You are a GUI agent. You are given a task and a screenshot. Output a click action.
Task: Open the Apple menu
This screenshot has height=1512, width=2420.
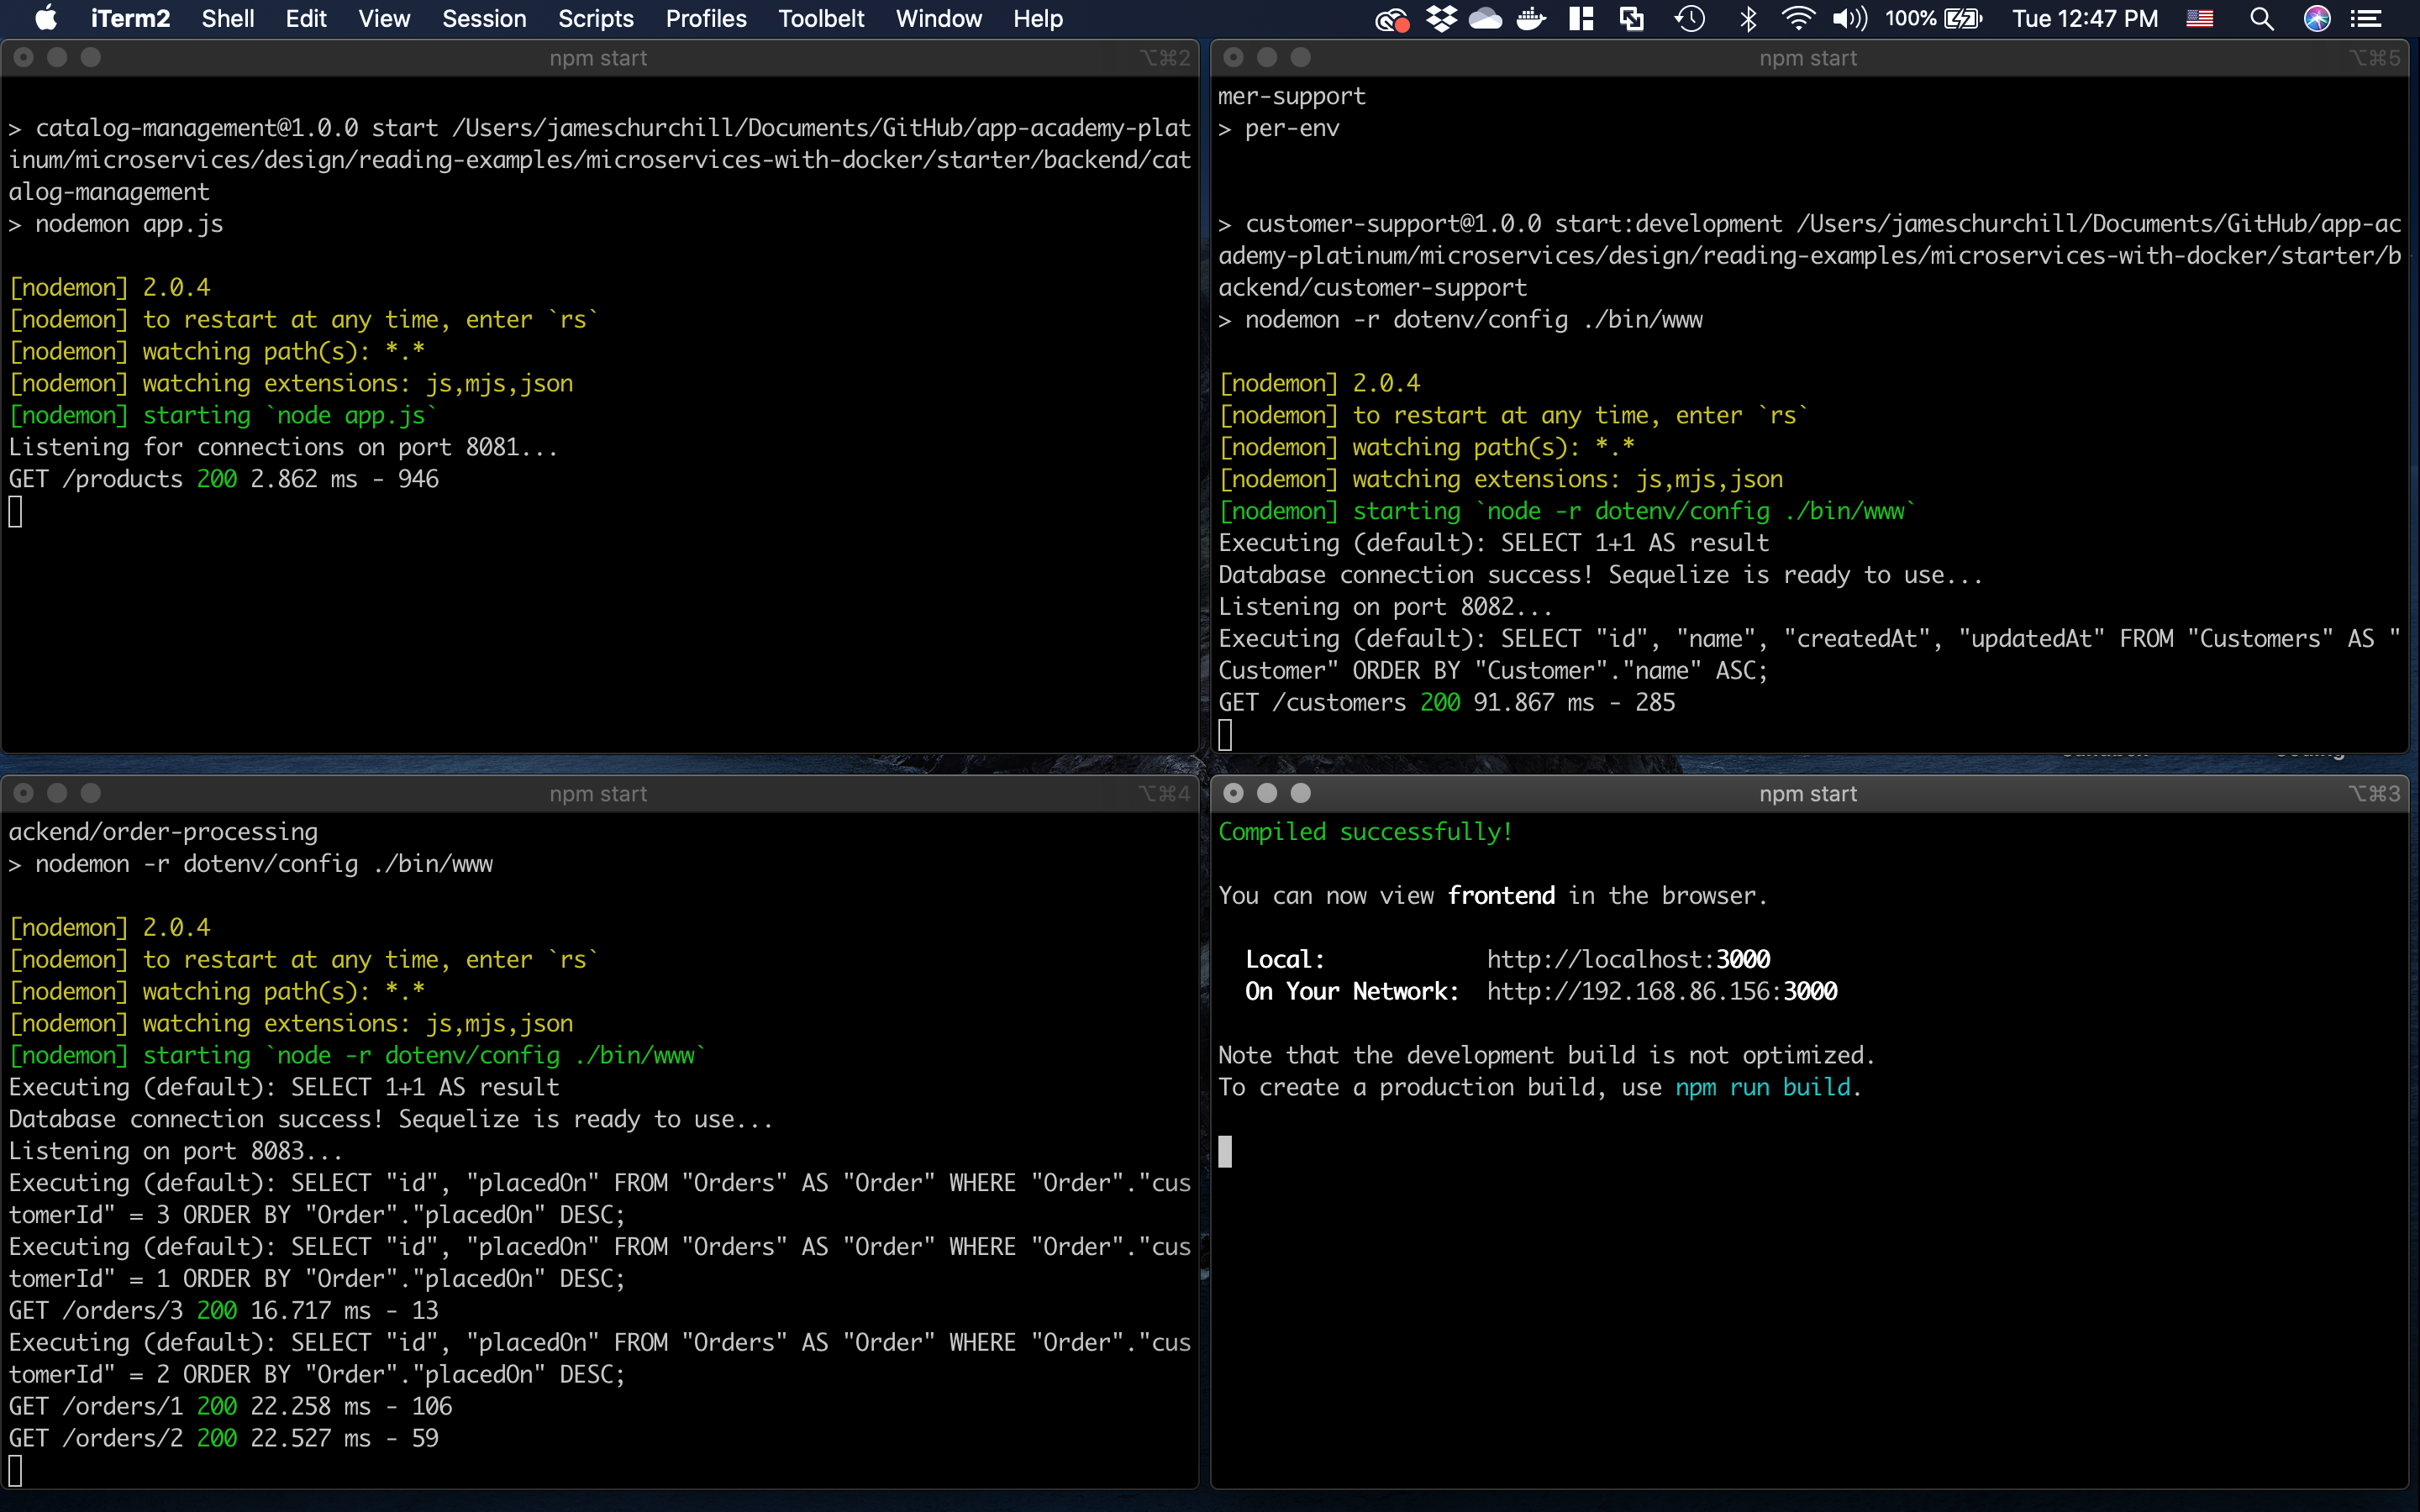click(x=46, y=18)
